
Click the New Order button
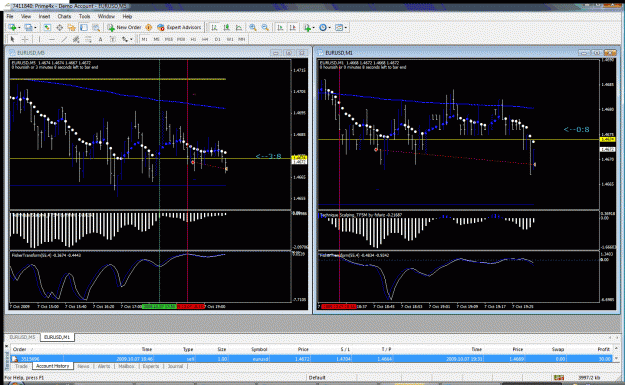click(x=124, y=28)
